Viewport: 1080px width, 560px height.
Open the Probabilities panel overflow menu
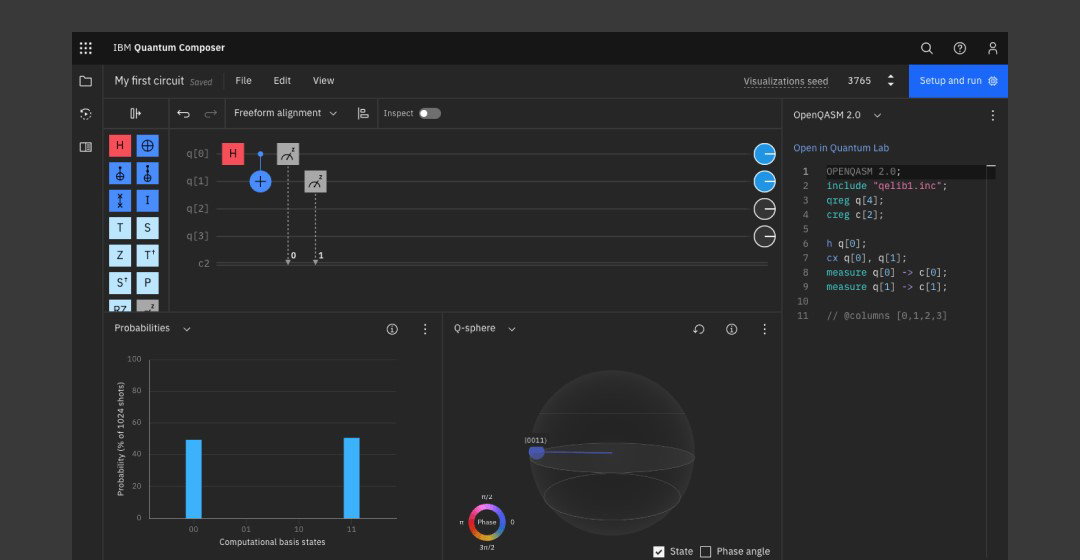tap(425, 329)
